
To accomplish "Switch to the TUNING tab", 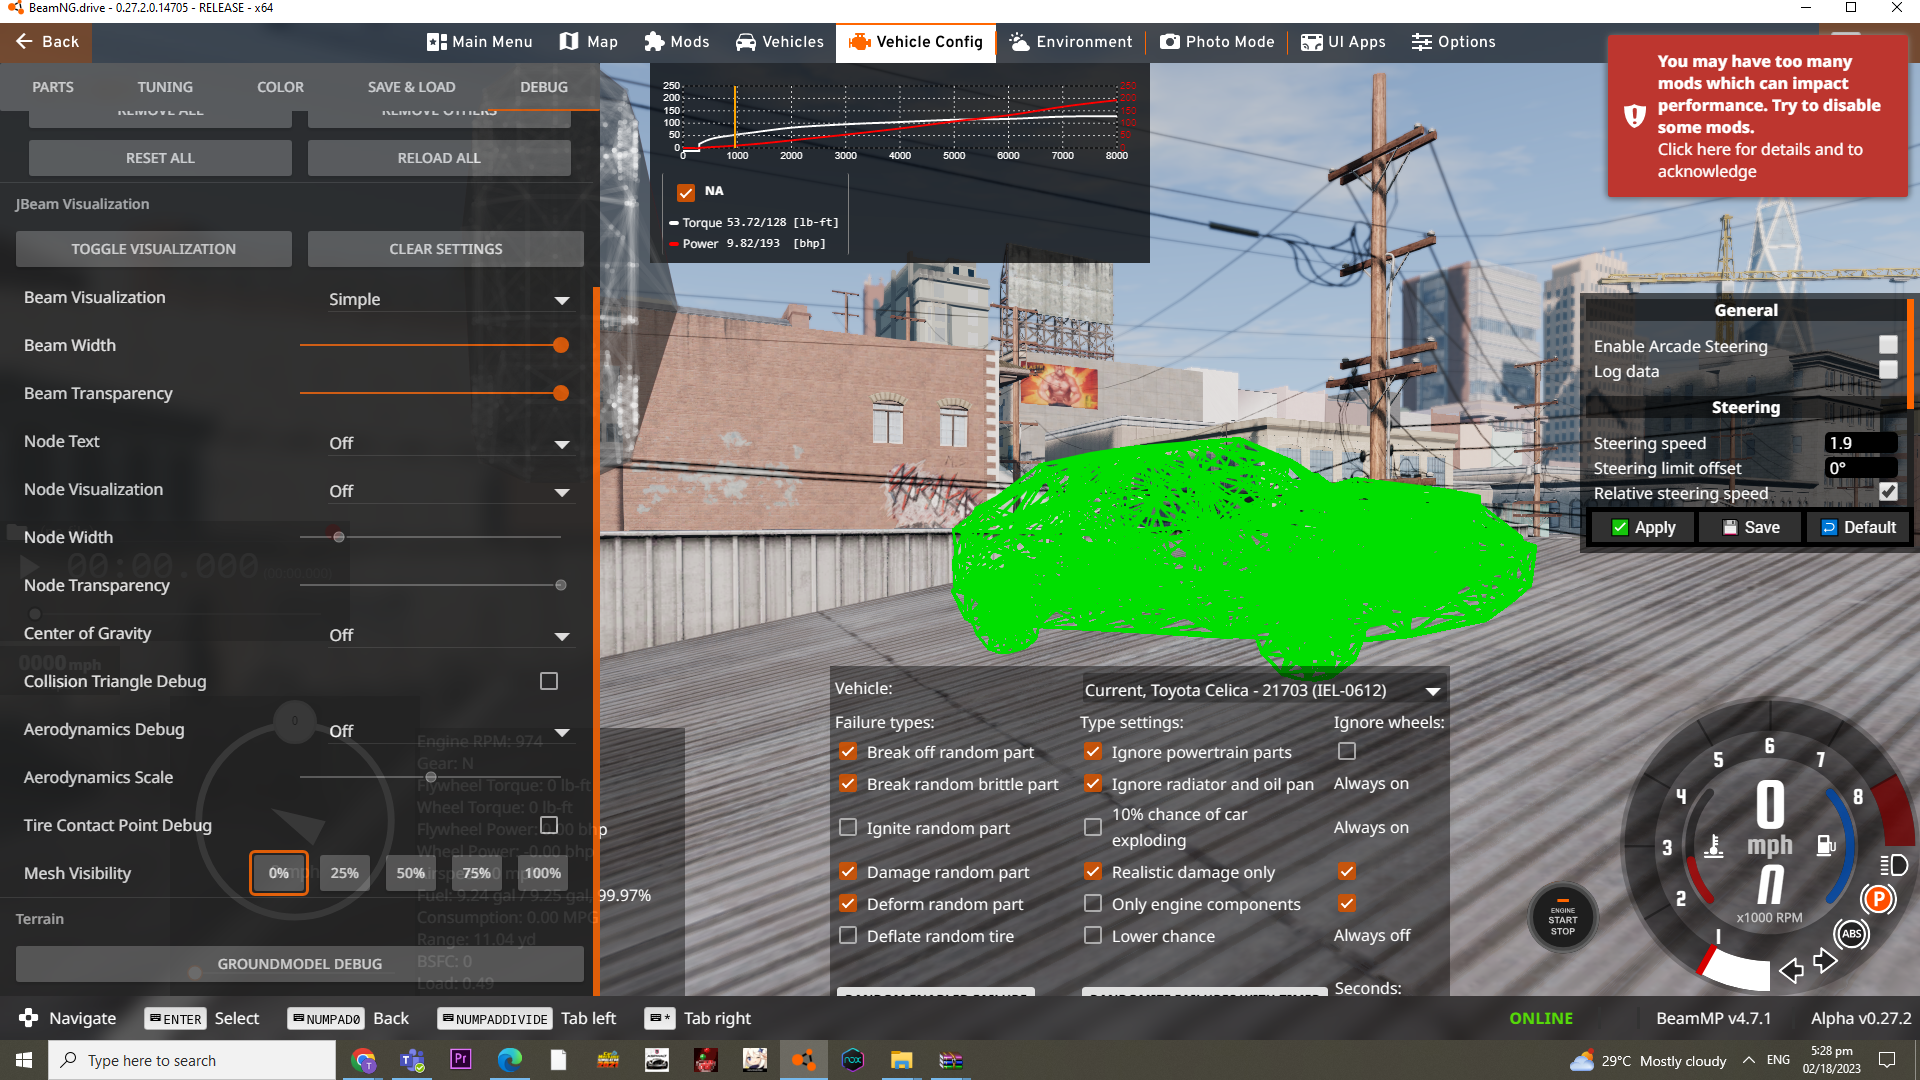I will click(165, 87).
